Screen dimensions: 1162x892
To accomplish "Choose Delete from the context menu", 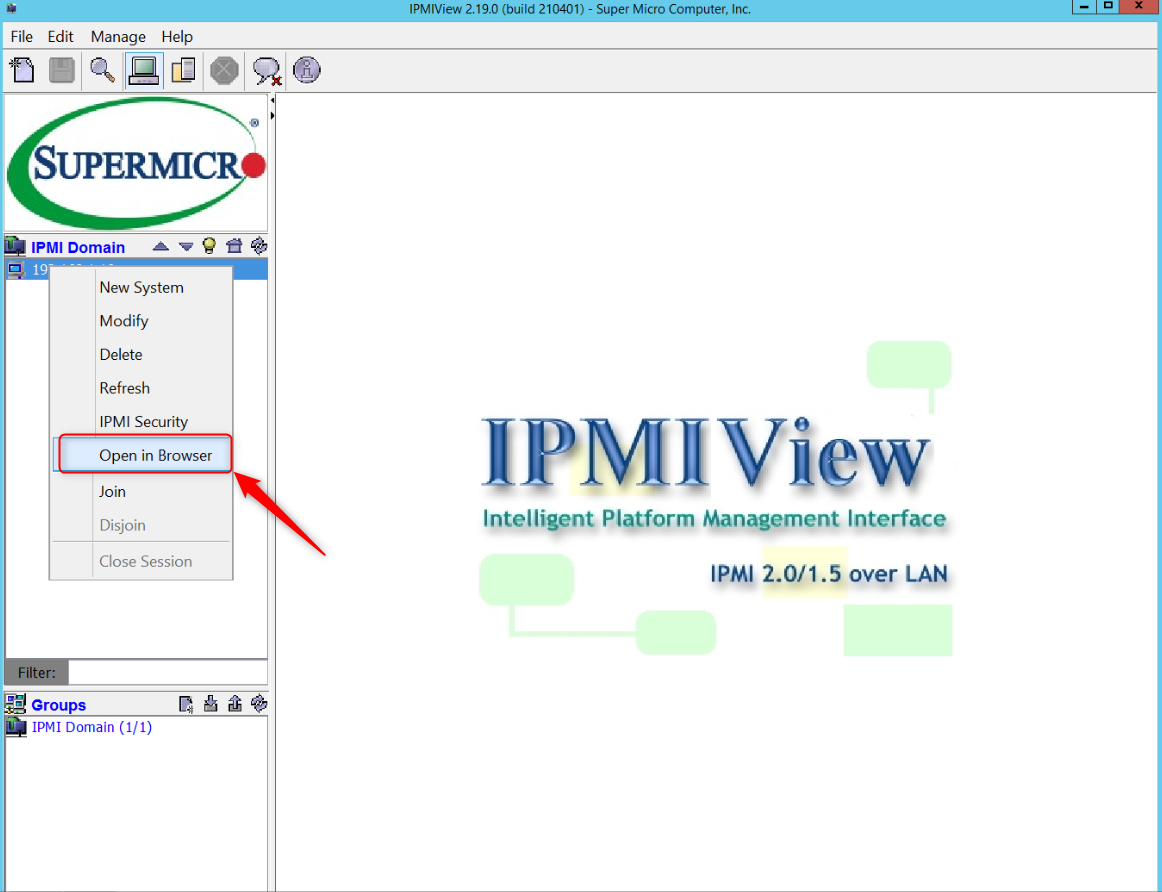I will point(141,354).
